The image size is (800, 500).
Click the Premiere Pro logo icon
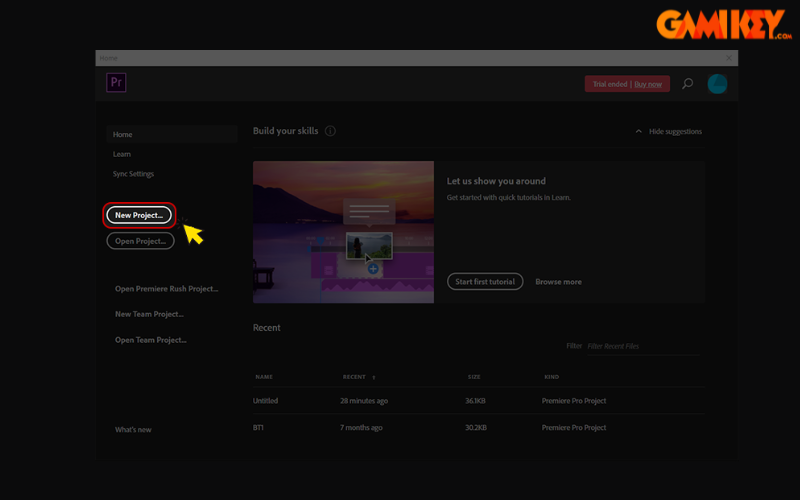tap(116, 83)
